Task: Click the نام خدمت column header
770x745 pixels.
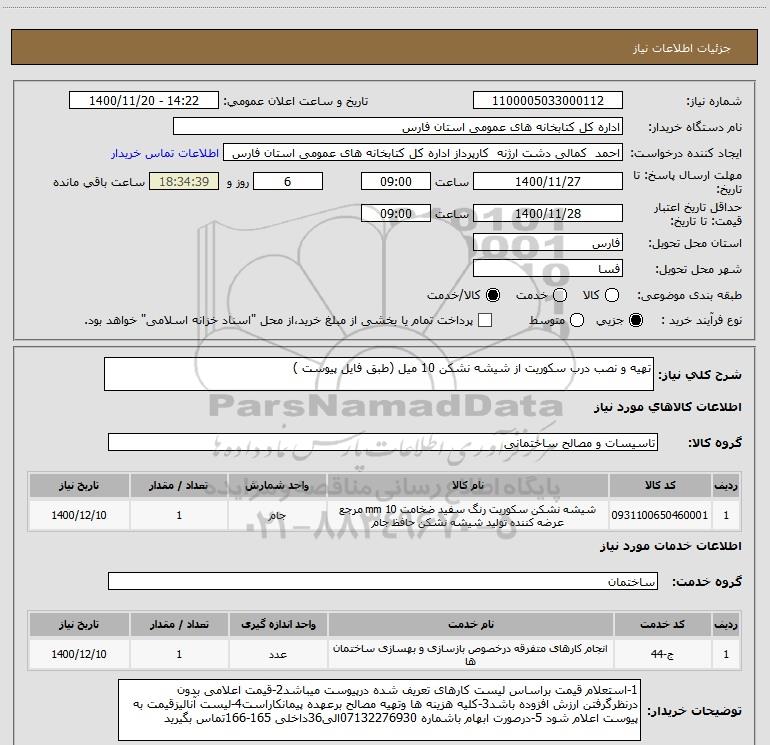Action: click(470, 624)
